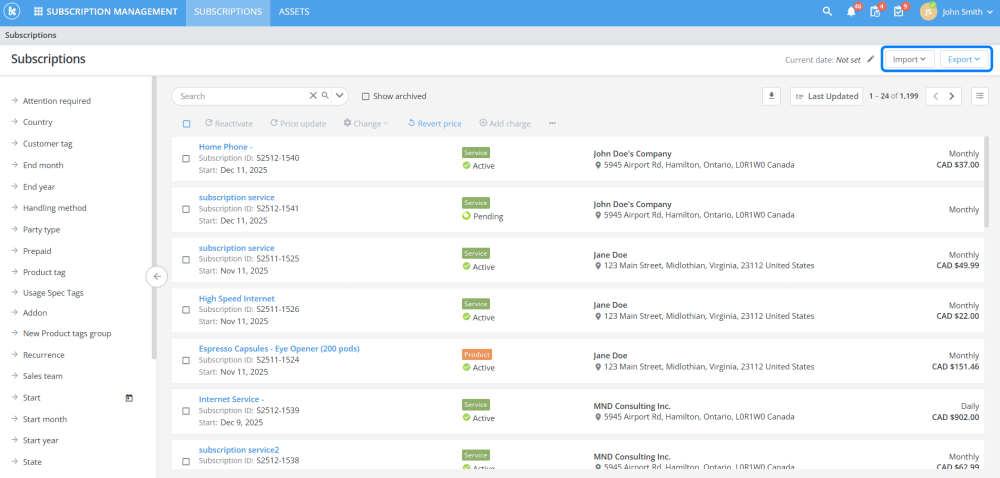The width and height of the screenshot is (1000, 478).
Task: Go to previous page of results
Action: point(936,96)
